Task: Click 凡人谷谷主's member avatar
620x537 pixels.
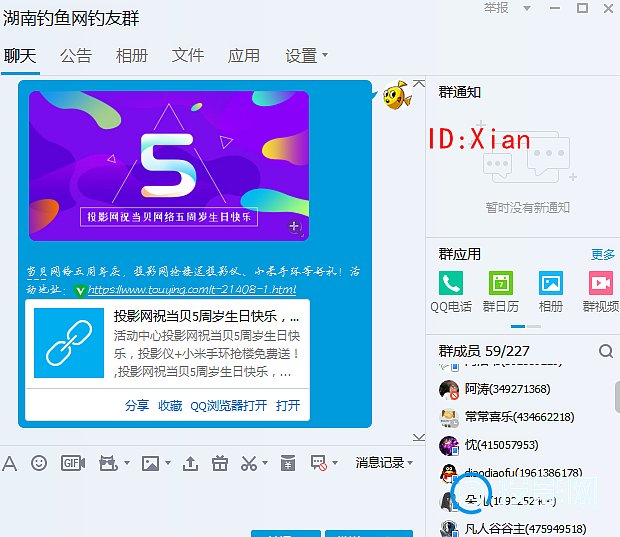Action: [449, 529]
